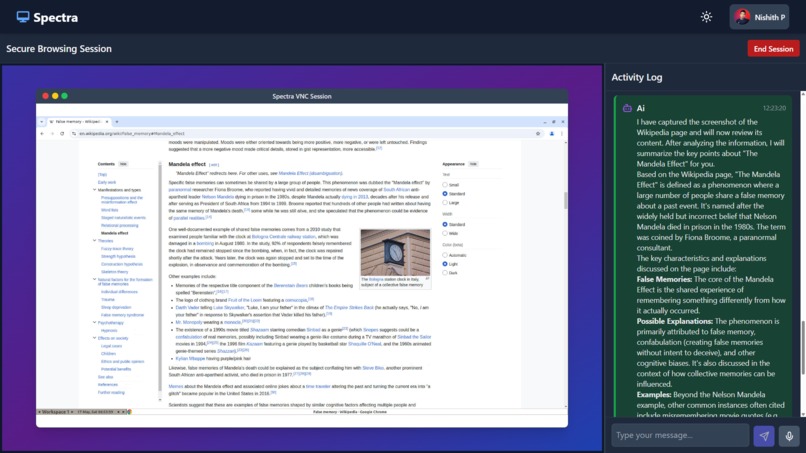Open the Nishith P profile avatar
Image resolution: width=806 pixels, height=453 pixels.
point(741,17)
